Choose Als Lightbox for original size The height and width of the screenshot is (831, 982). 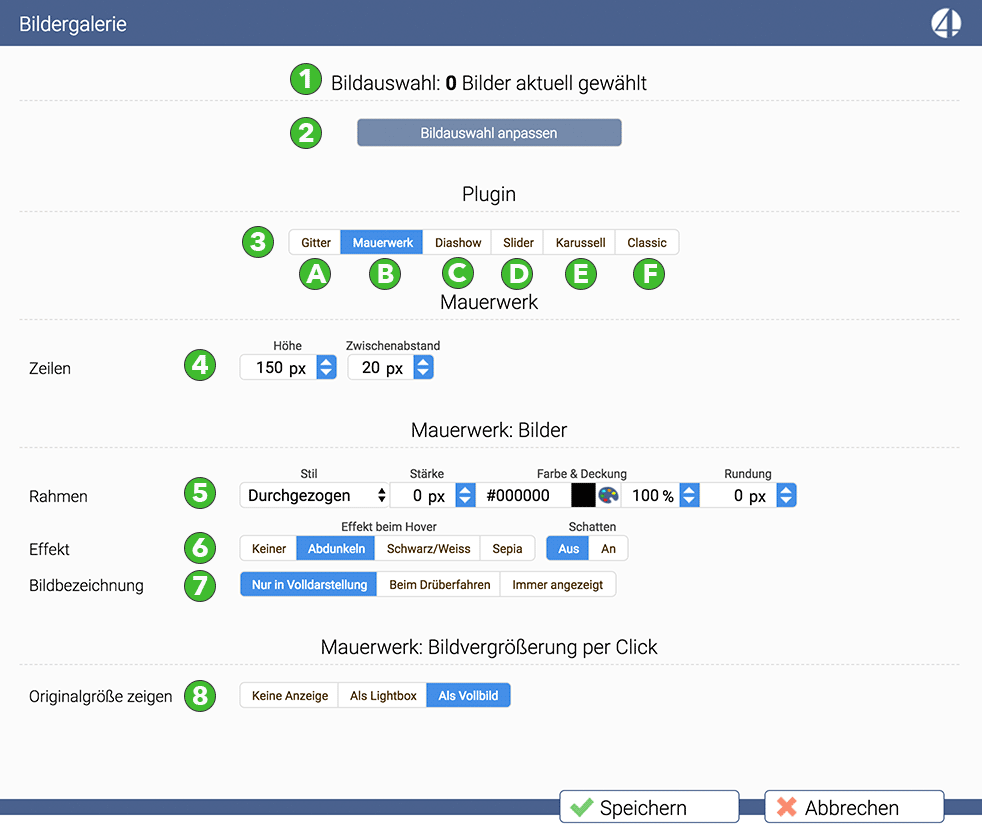point(383,696)
